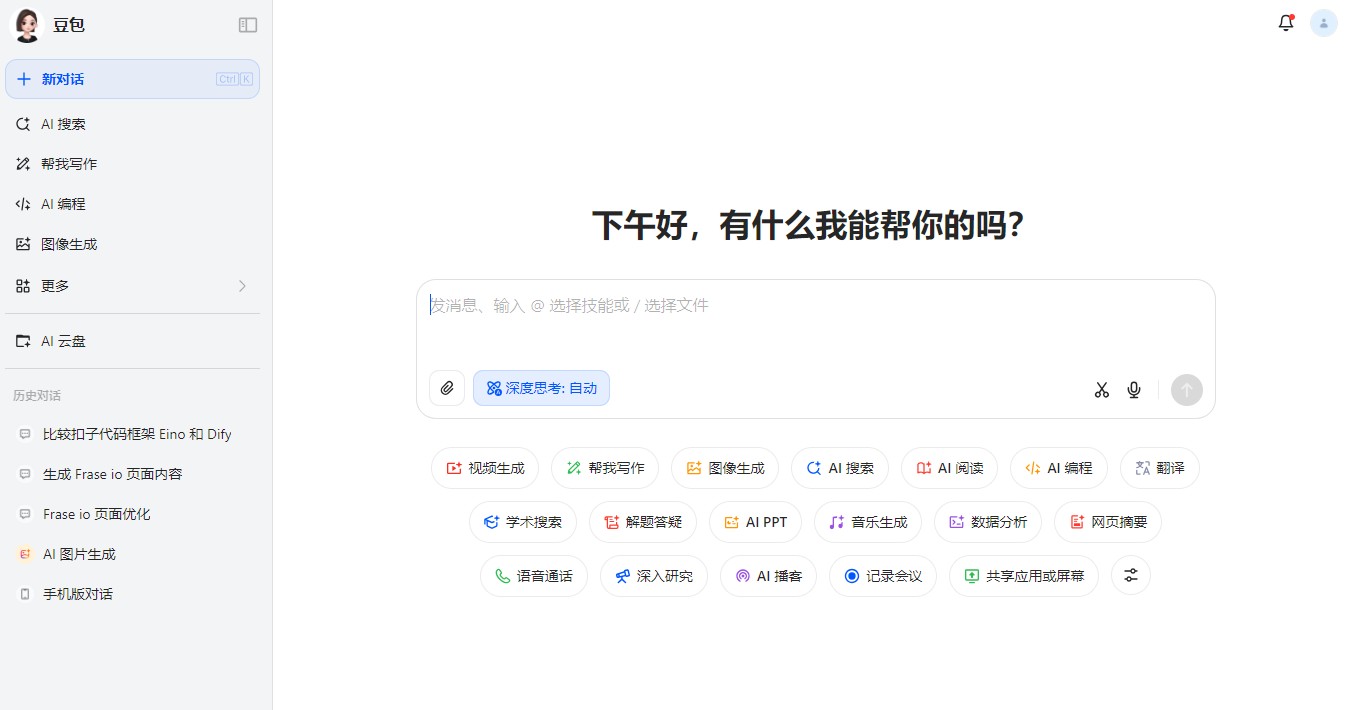Enable the 语音通话 skill
1345x710 pixels.
[x=534, y=576]
